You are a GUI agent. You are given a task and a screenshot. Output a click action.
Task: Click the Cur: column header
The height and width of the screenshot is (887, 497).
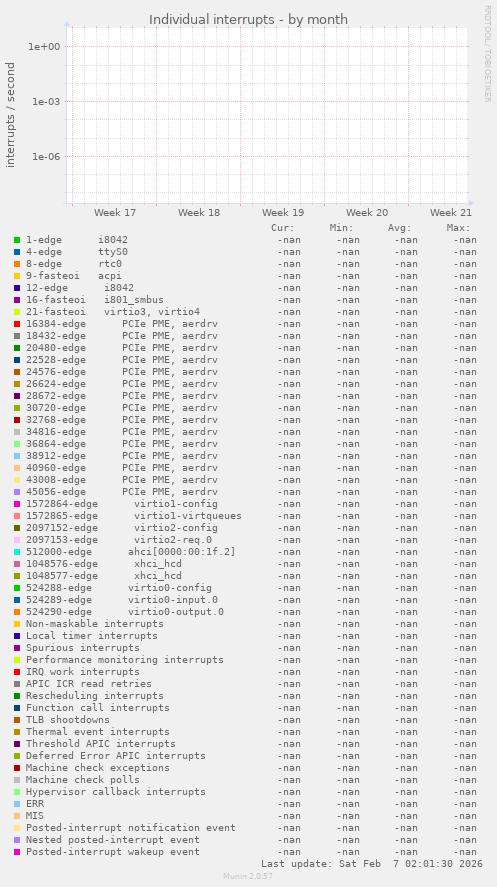(283, 228)
